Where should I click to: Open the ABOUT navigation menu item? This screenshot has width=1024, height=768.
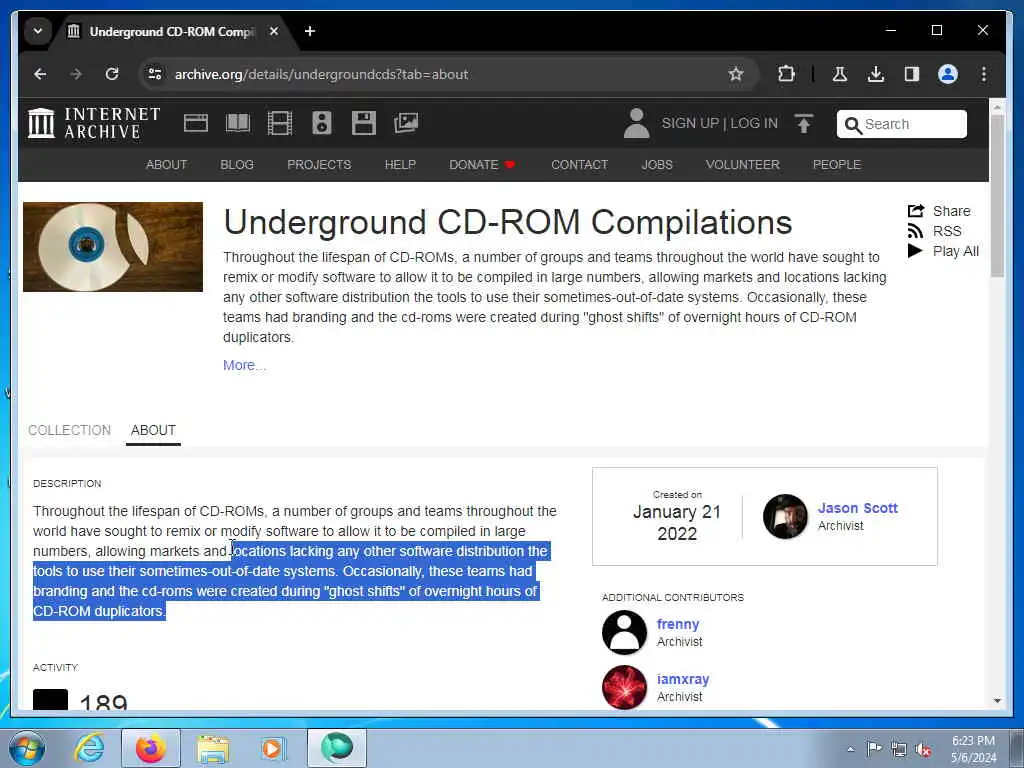(x=167, y=165)
